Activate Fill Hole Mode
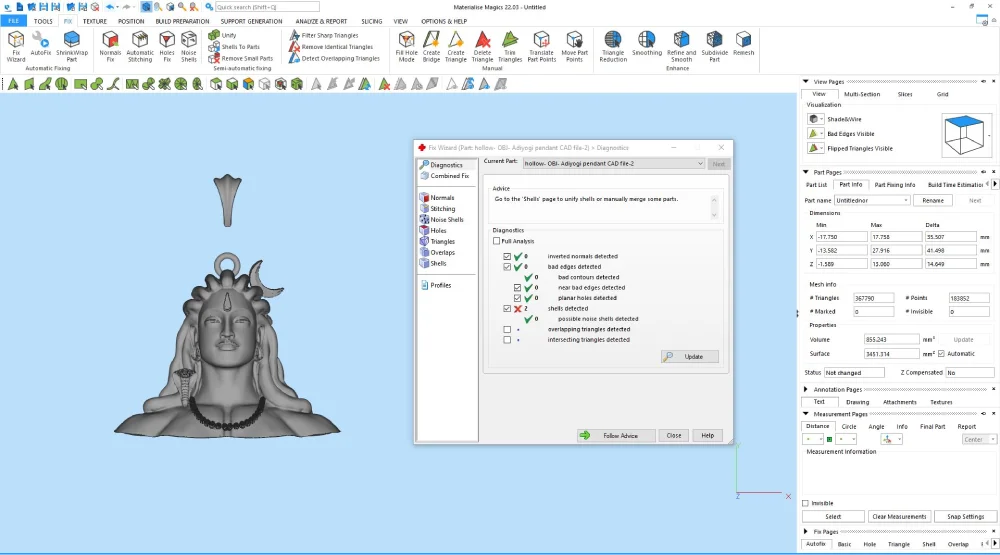Screen dimensions: 1000x555 pyautogui.click(x=406, y=47)
